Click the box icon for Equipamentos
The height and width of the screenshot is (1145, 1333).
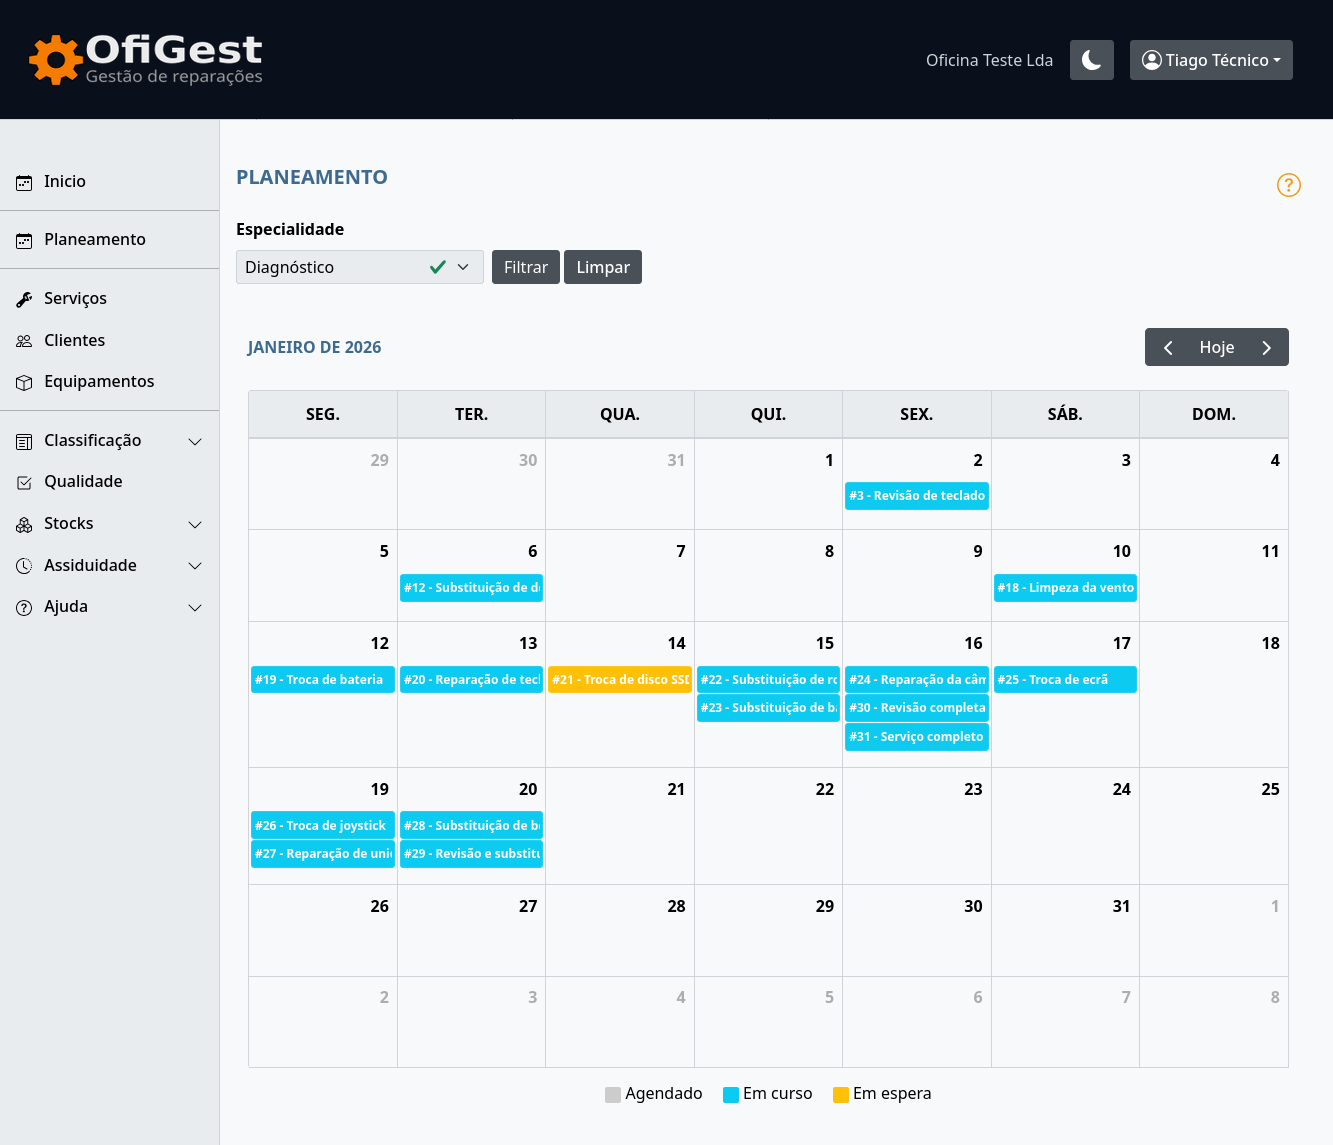(x=24, y=382)
